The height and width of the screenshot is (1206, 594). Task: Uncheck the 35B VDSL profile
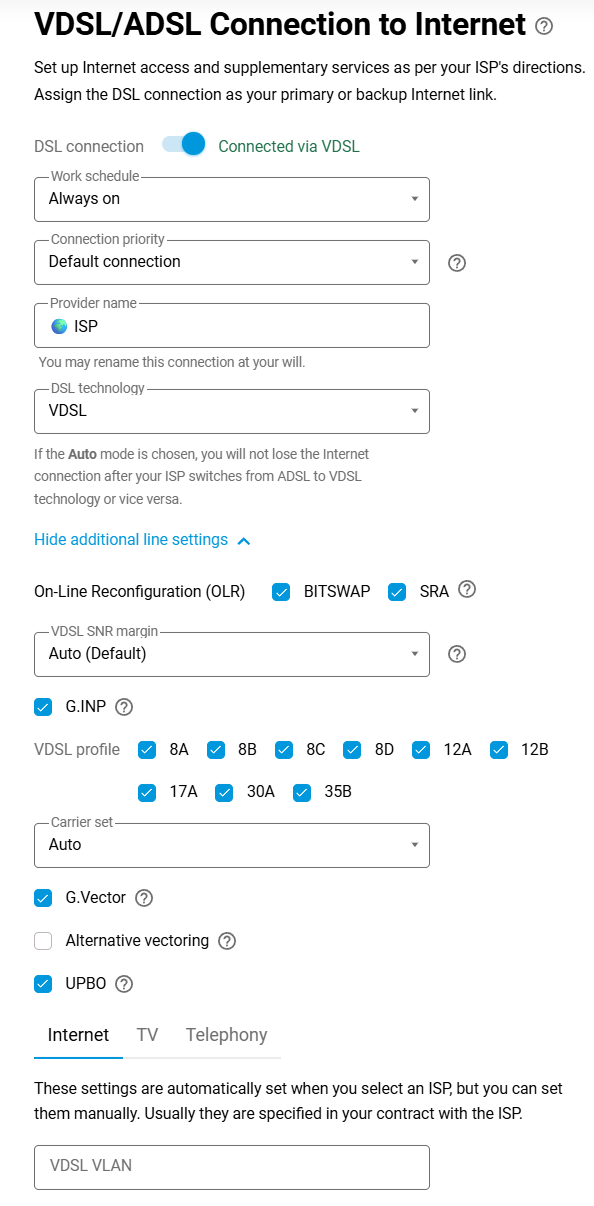point(301,792)
